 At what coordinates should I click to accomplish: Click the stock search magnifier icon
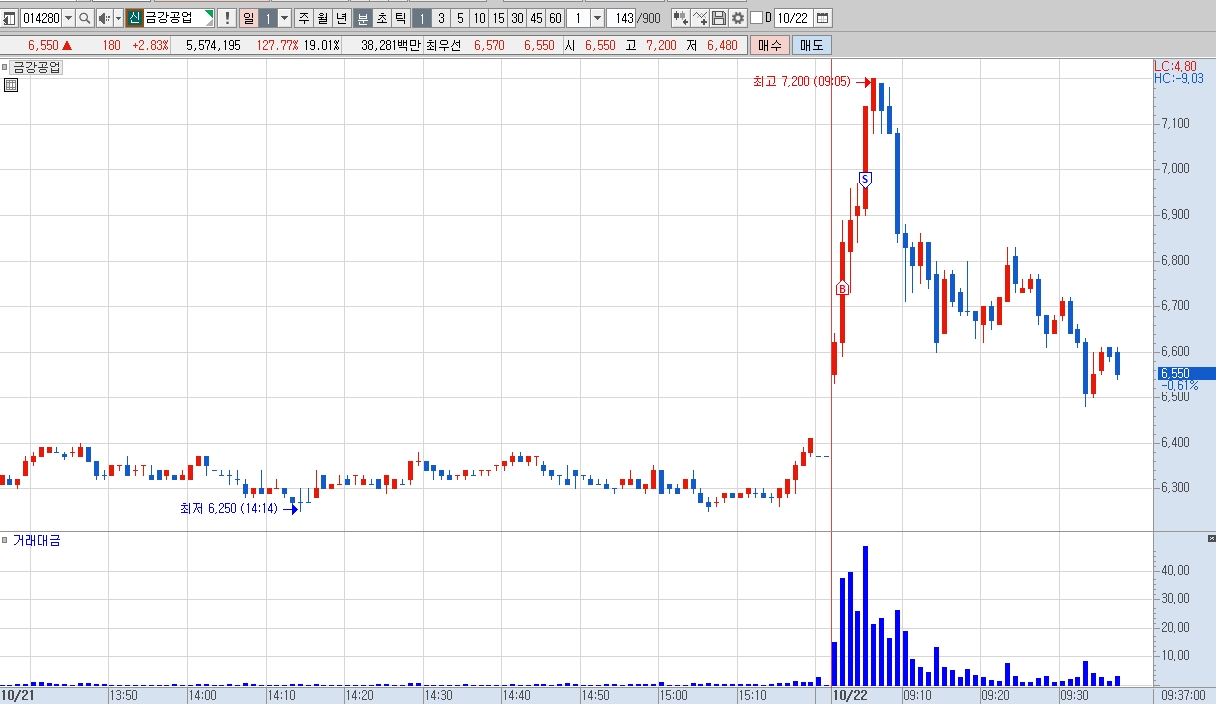click(x=85, y=18)
